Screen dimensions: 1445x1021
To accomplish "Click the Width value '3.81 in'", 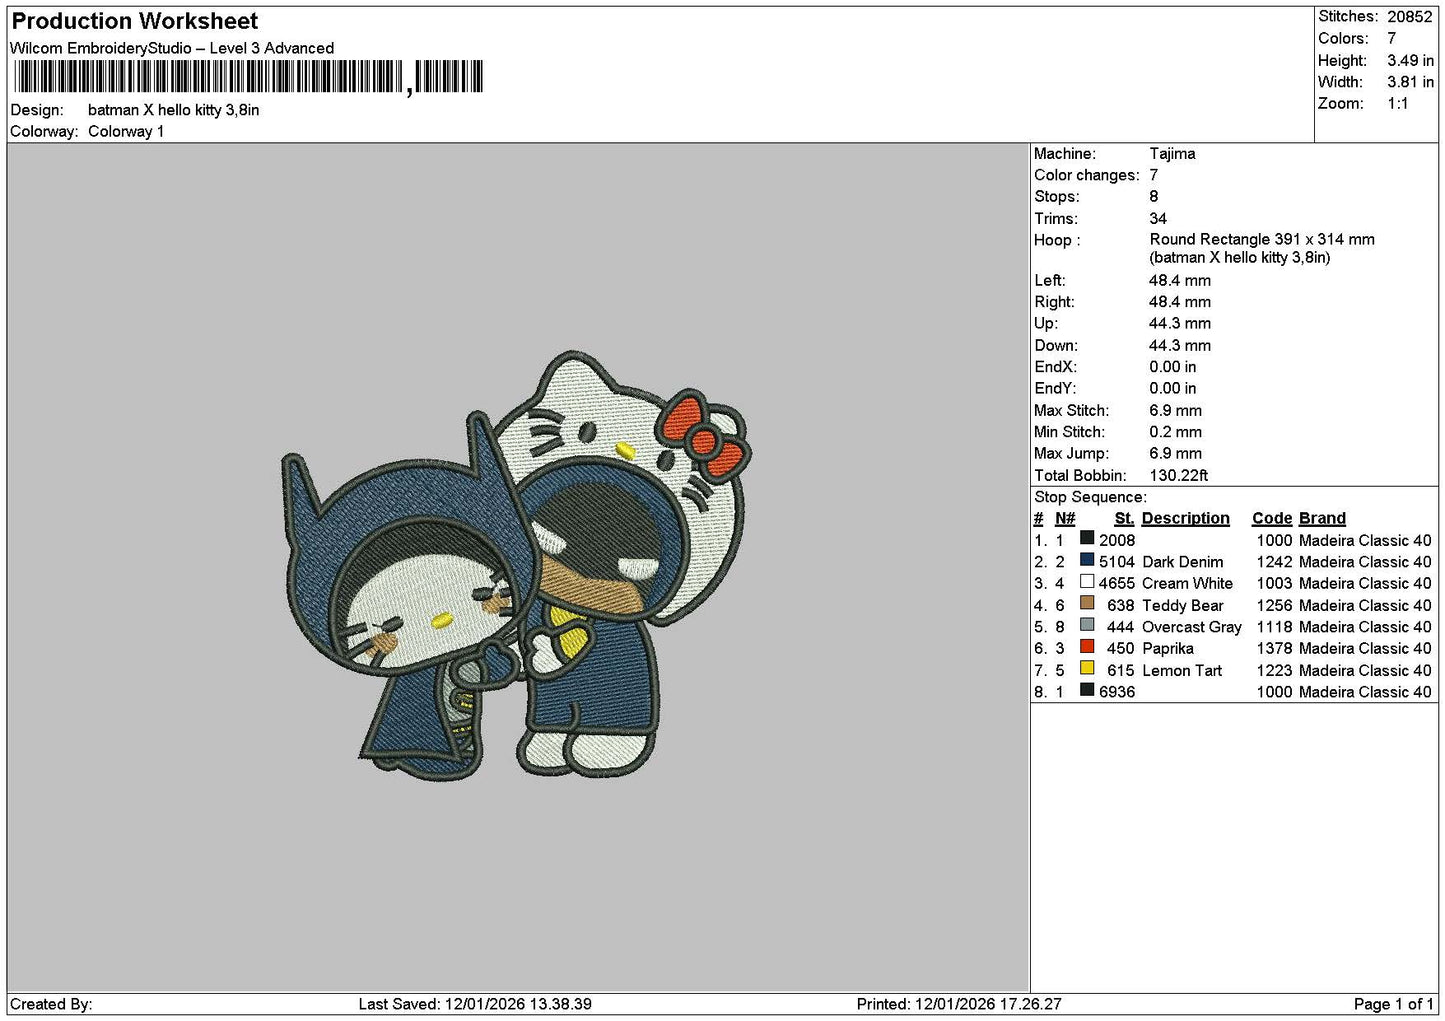I will tap(1410, 82).
